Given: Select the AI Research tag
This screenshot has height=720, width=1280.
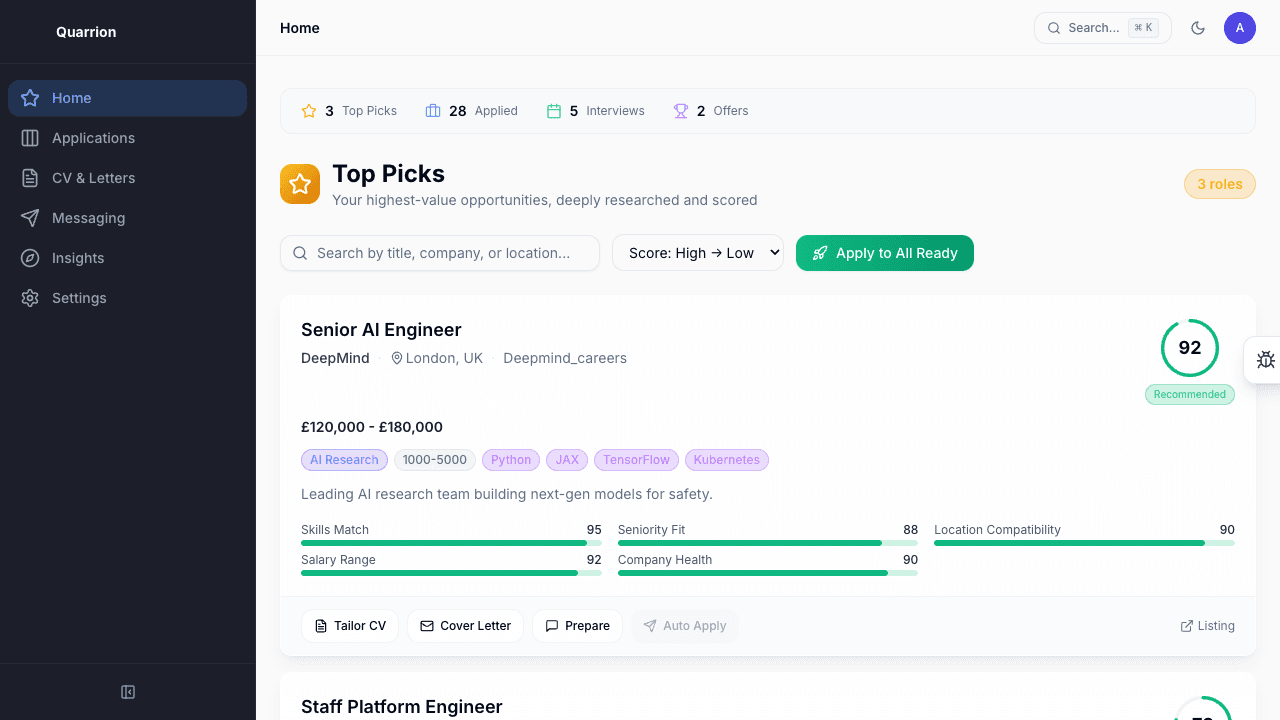Looking at the screenshot, I should click(x=344, y=460).
